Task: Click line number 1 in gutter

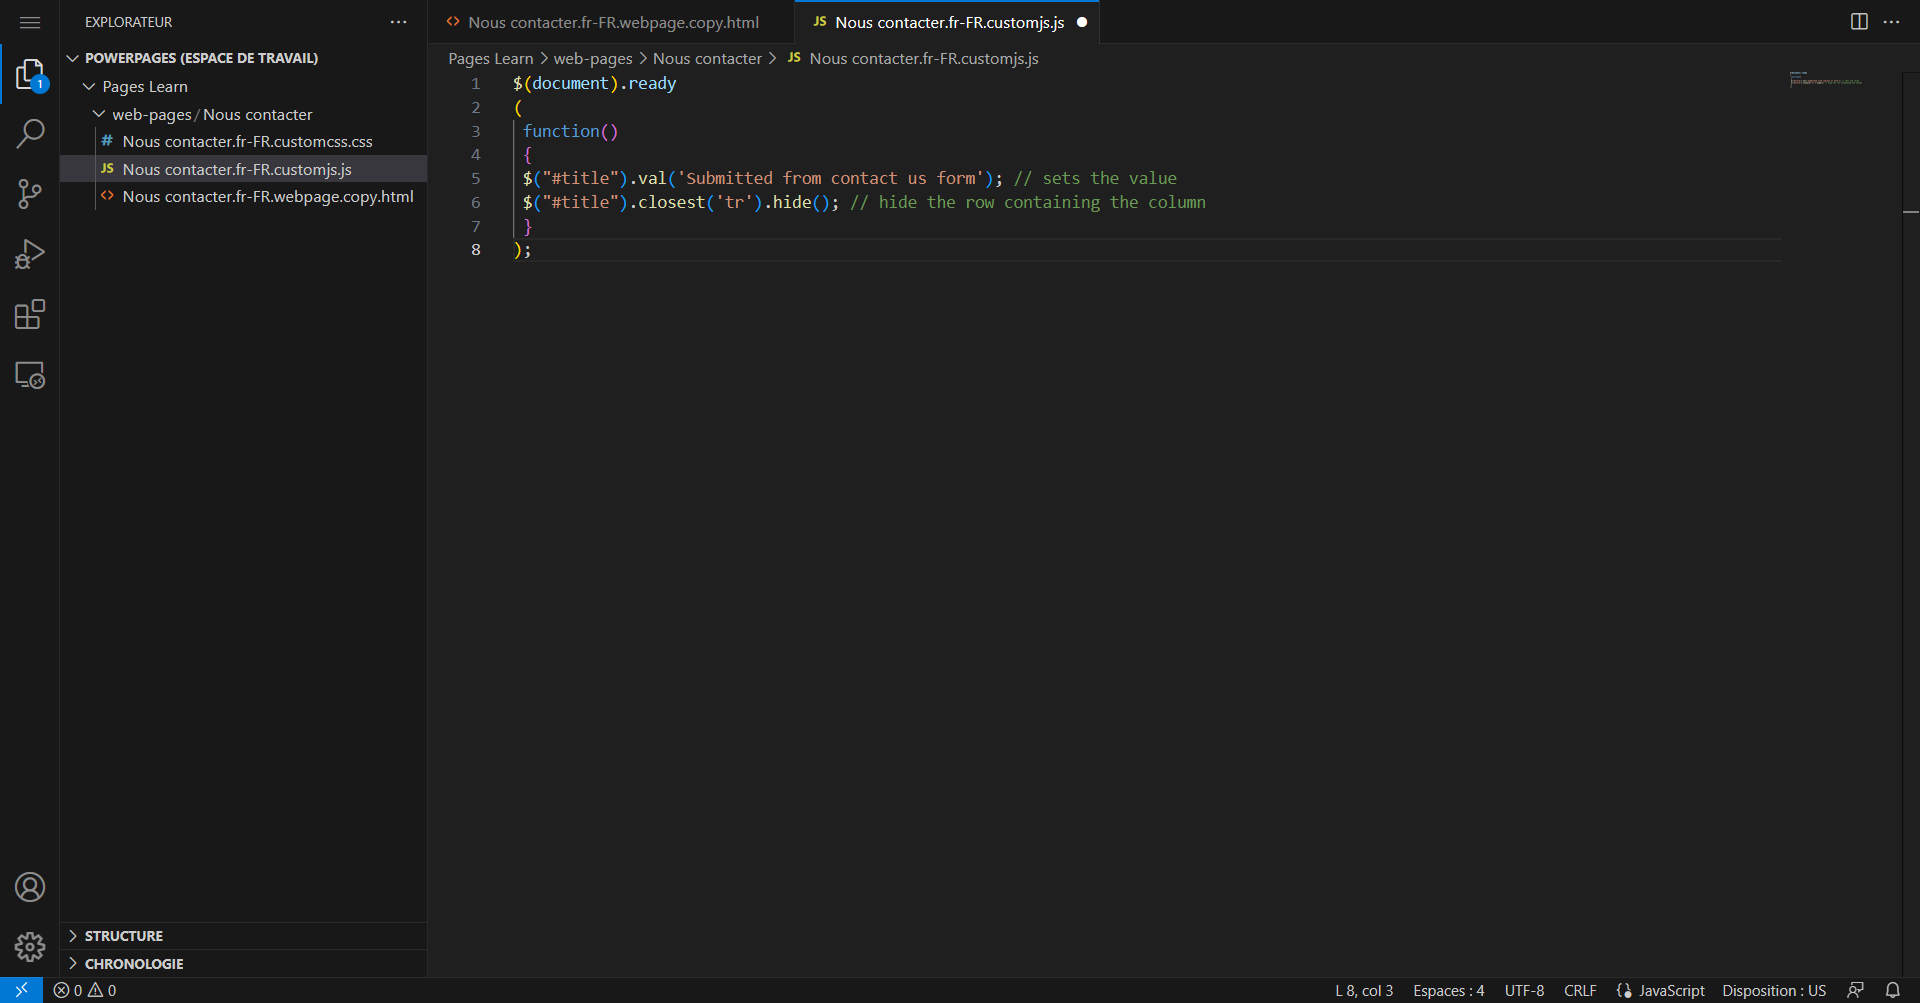Action: [476, 83]
